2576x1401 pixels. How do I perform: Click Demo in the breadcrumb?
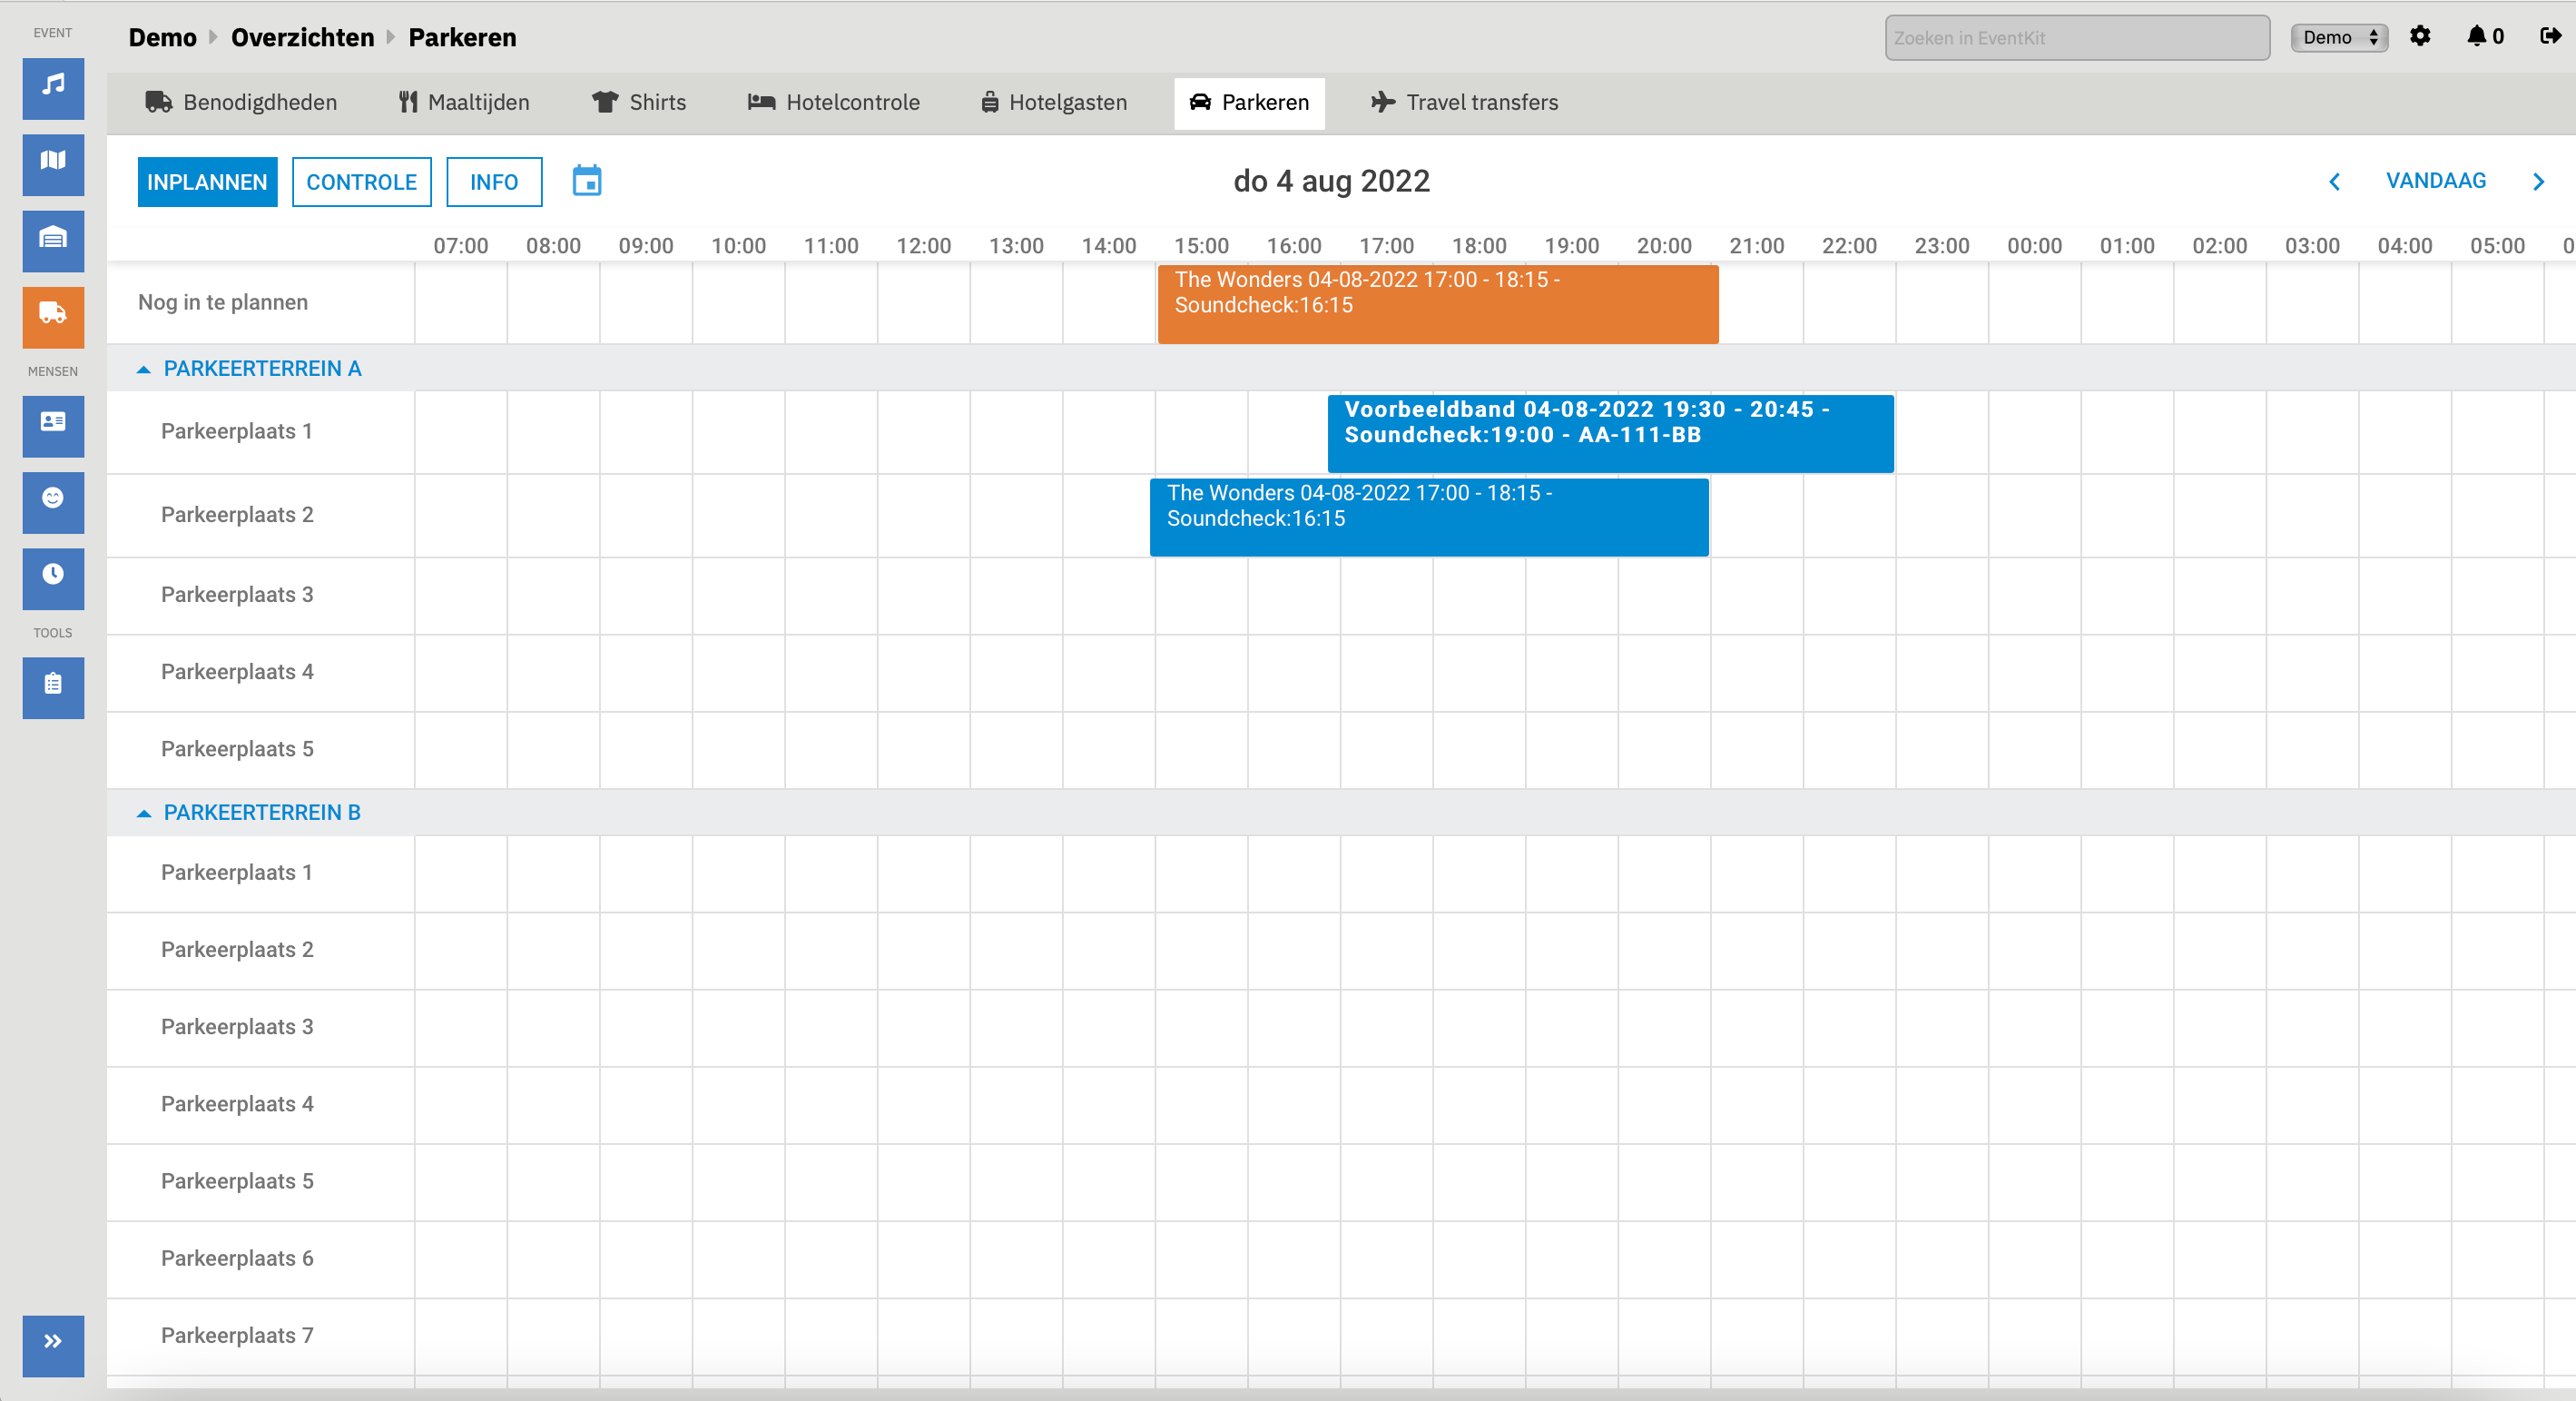(x=162, y=38)
